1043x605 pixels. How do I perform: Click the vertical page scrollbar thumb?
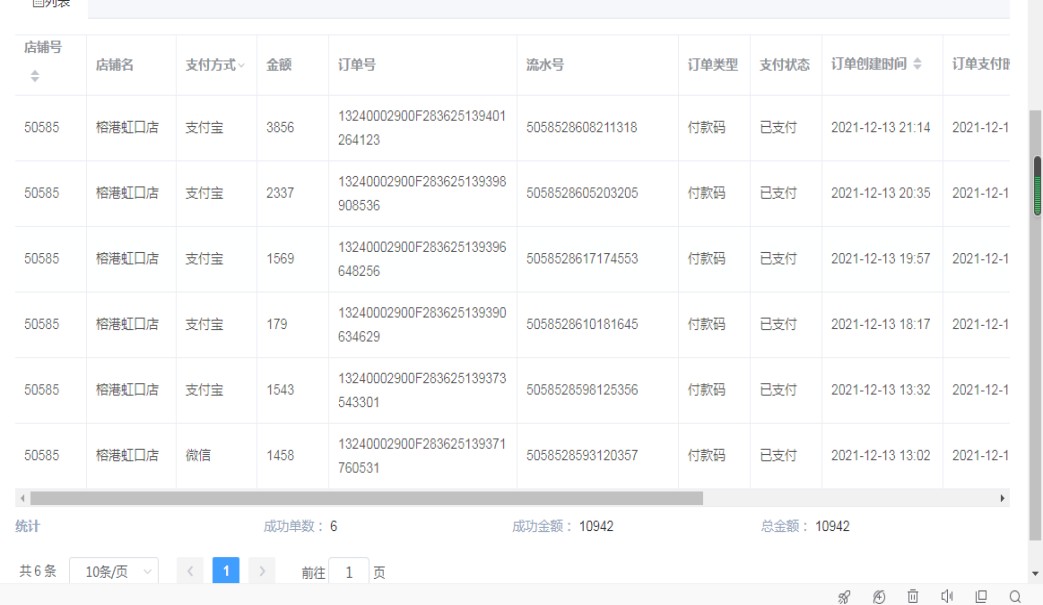point(1036,186)
